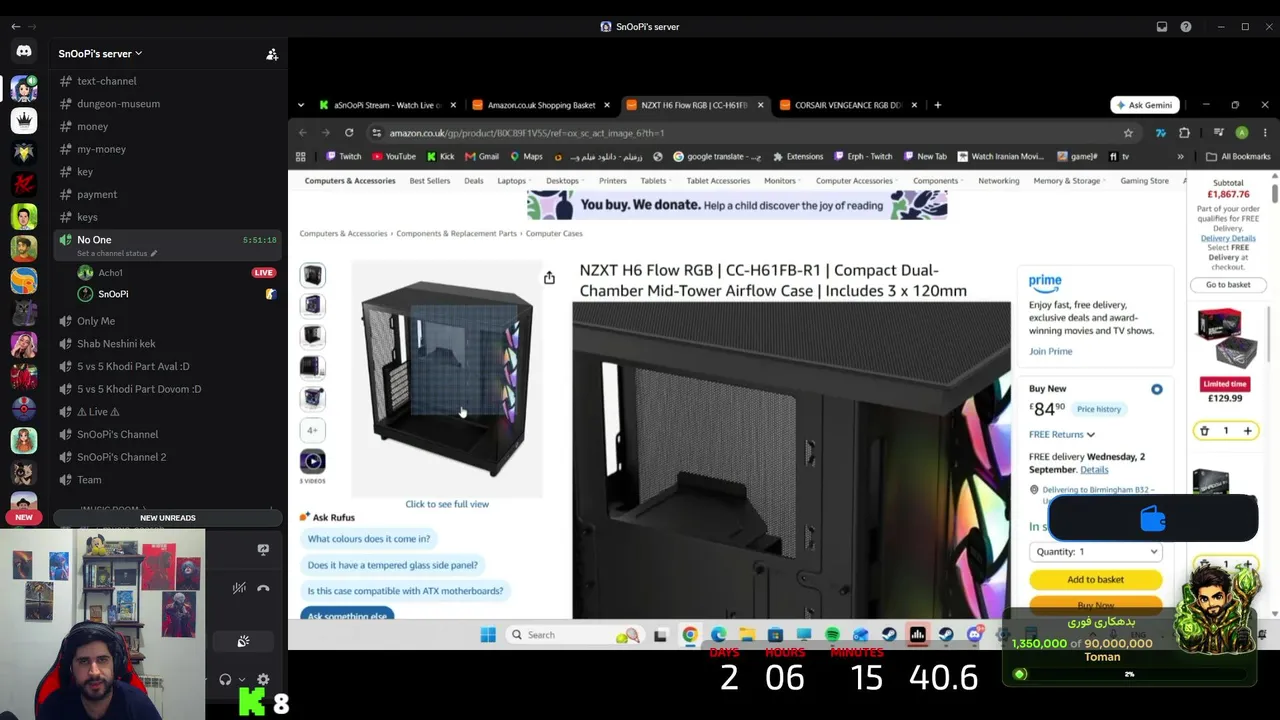Open the 3 VIDEOS thumbnail
Image resolution: width=1280 pixels, height=720 pixels.
click(313, 462)
